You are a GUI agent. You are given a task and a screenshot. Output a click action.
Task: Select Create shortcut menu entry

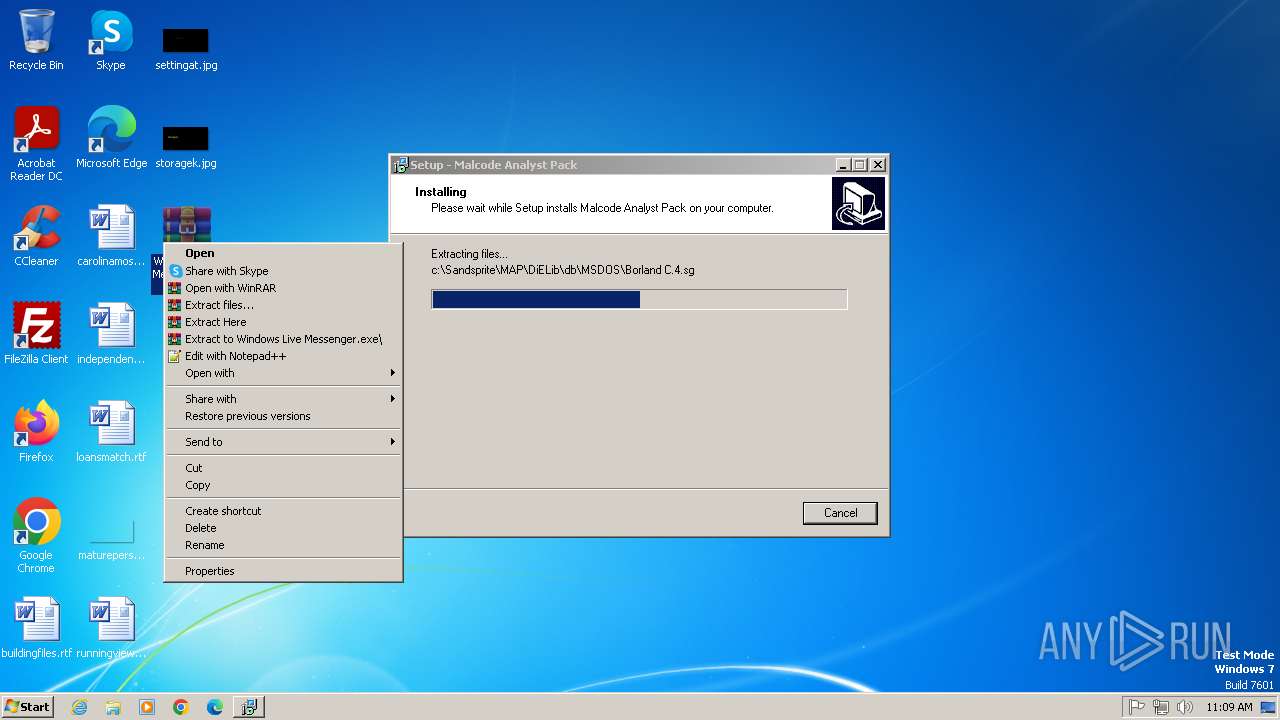tap(283, 511)
